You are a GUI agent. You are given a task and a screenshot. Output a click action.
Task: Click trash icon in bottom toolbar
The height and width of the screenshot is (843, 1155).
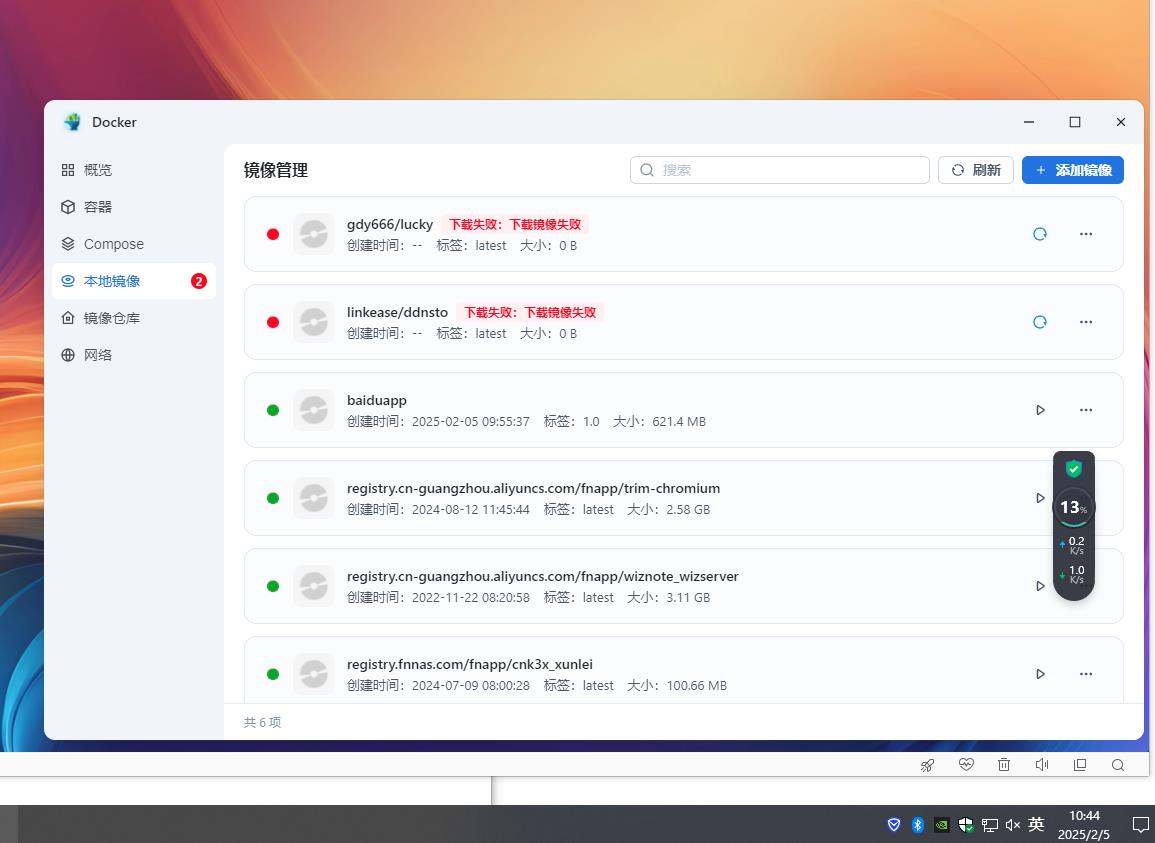click(x=1003, y=765)
